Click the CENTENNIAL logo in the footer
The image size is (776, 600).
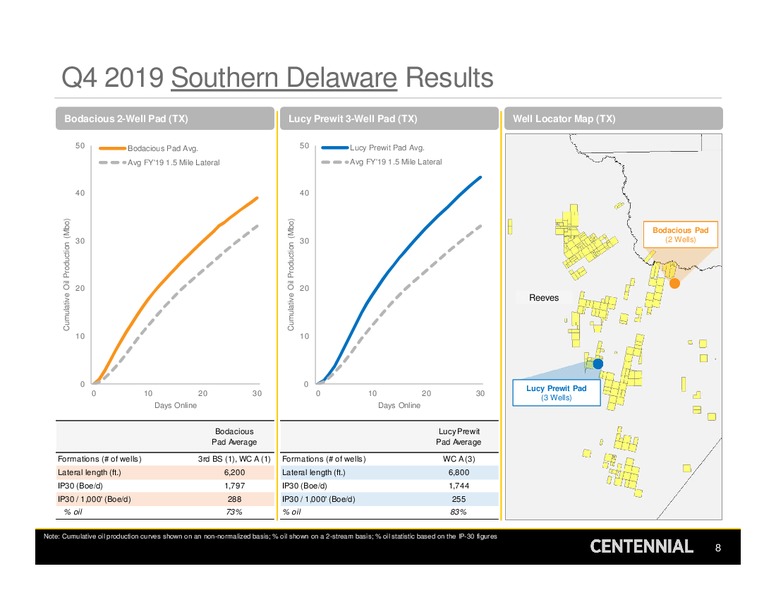641,547
